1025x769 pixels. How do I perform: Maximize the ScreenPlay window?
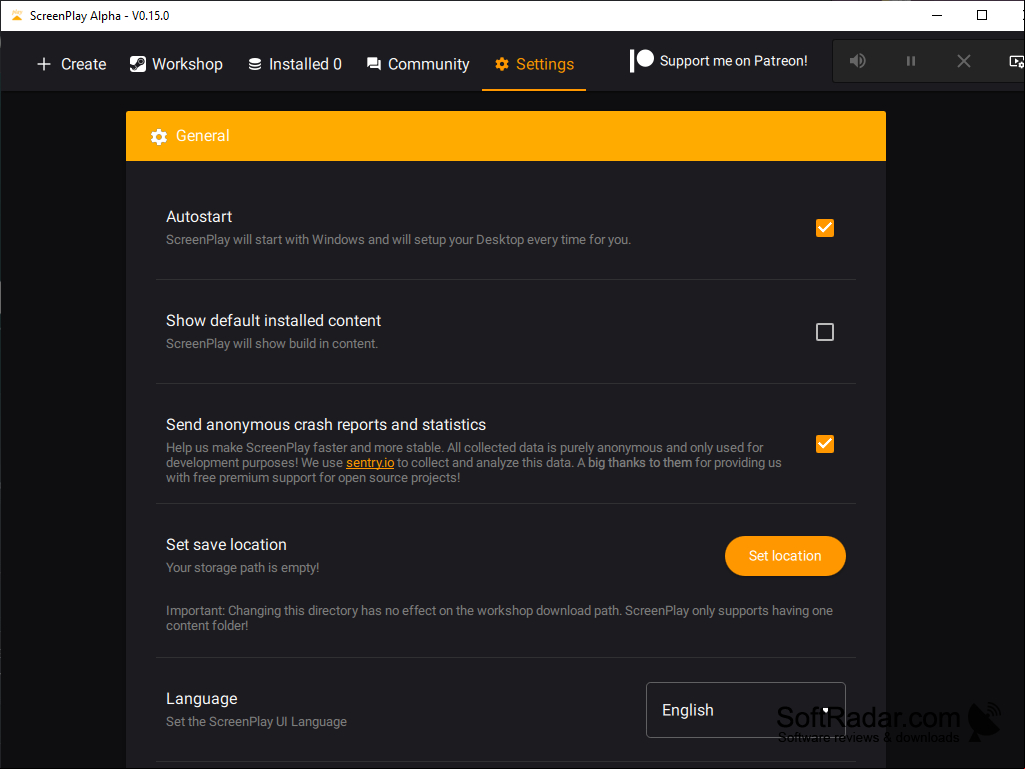[x=982, y=15]
